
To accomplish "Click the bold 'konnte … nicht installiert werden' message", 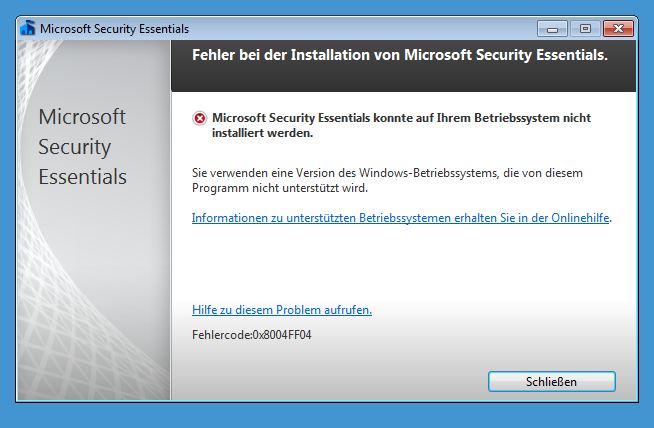I will pos(400,125).
